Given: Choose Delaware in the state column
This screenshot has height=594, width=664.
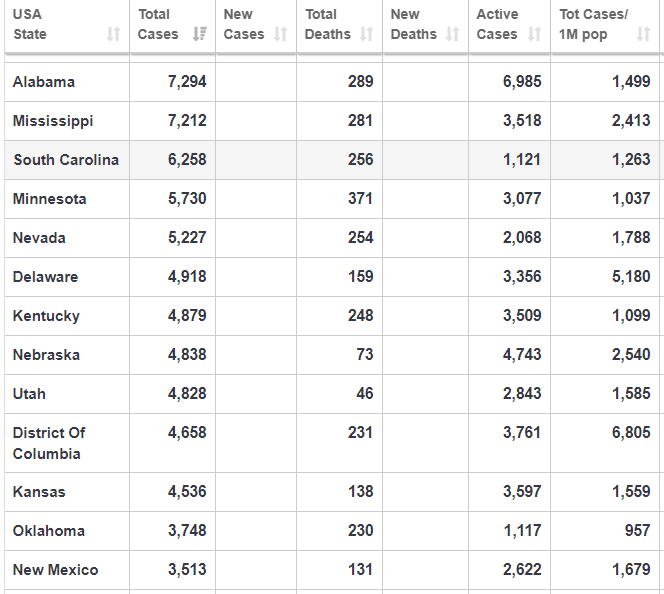Looking at the screenshot, I should 45,277.
